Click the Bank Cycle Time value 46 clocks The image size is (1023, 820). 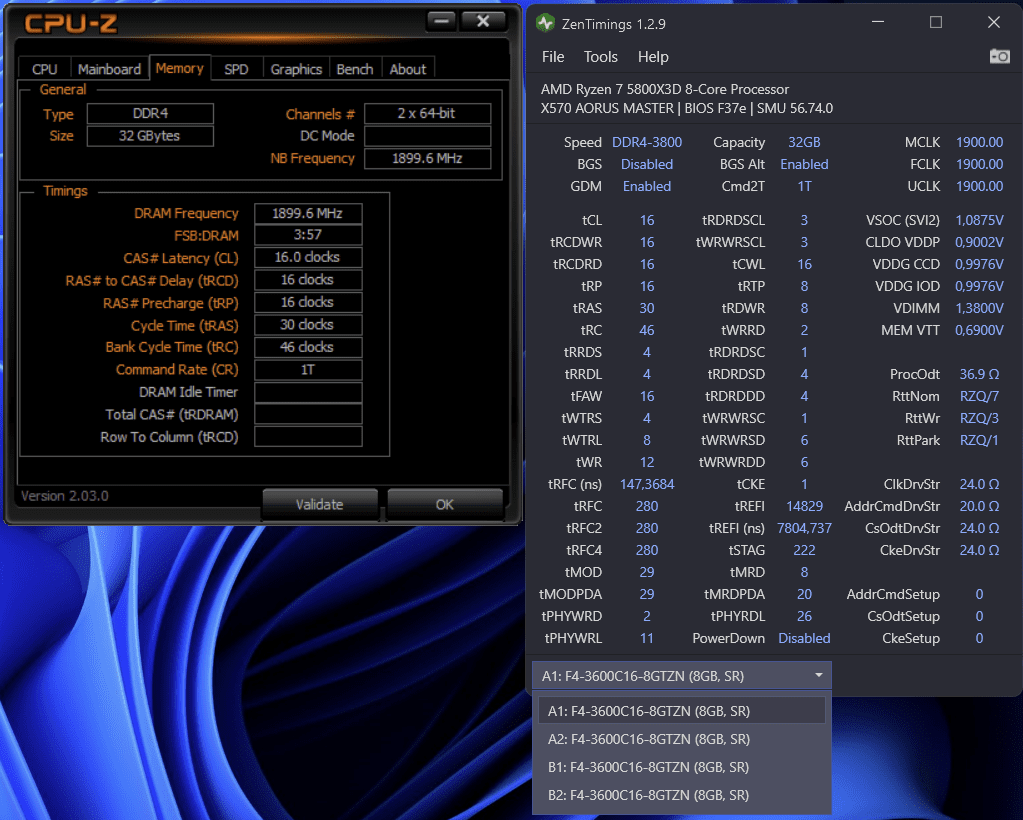[308, 347]
